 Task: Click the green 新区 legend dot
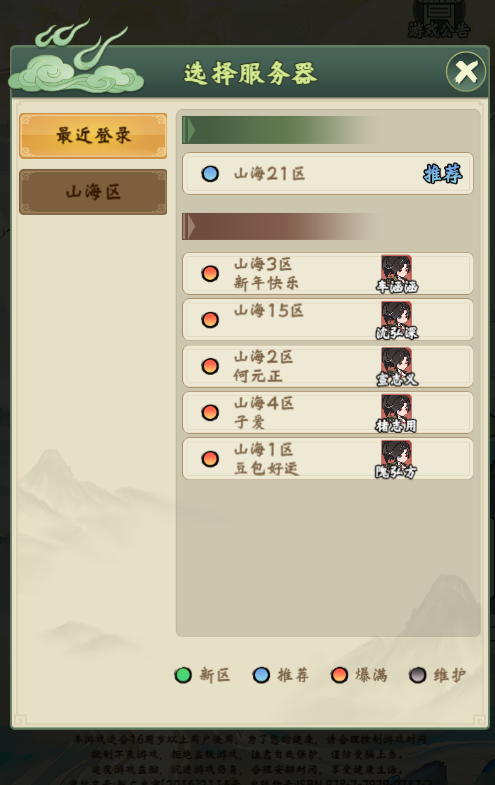[x=183, y=675]
